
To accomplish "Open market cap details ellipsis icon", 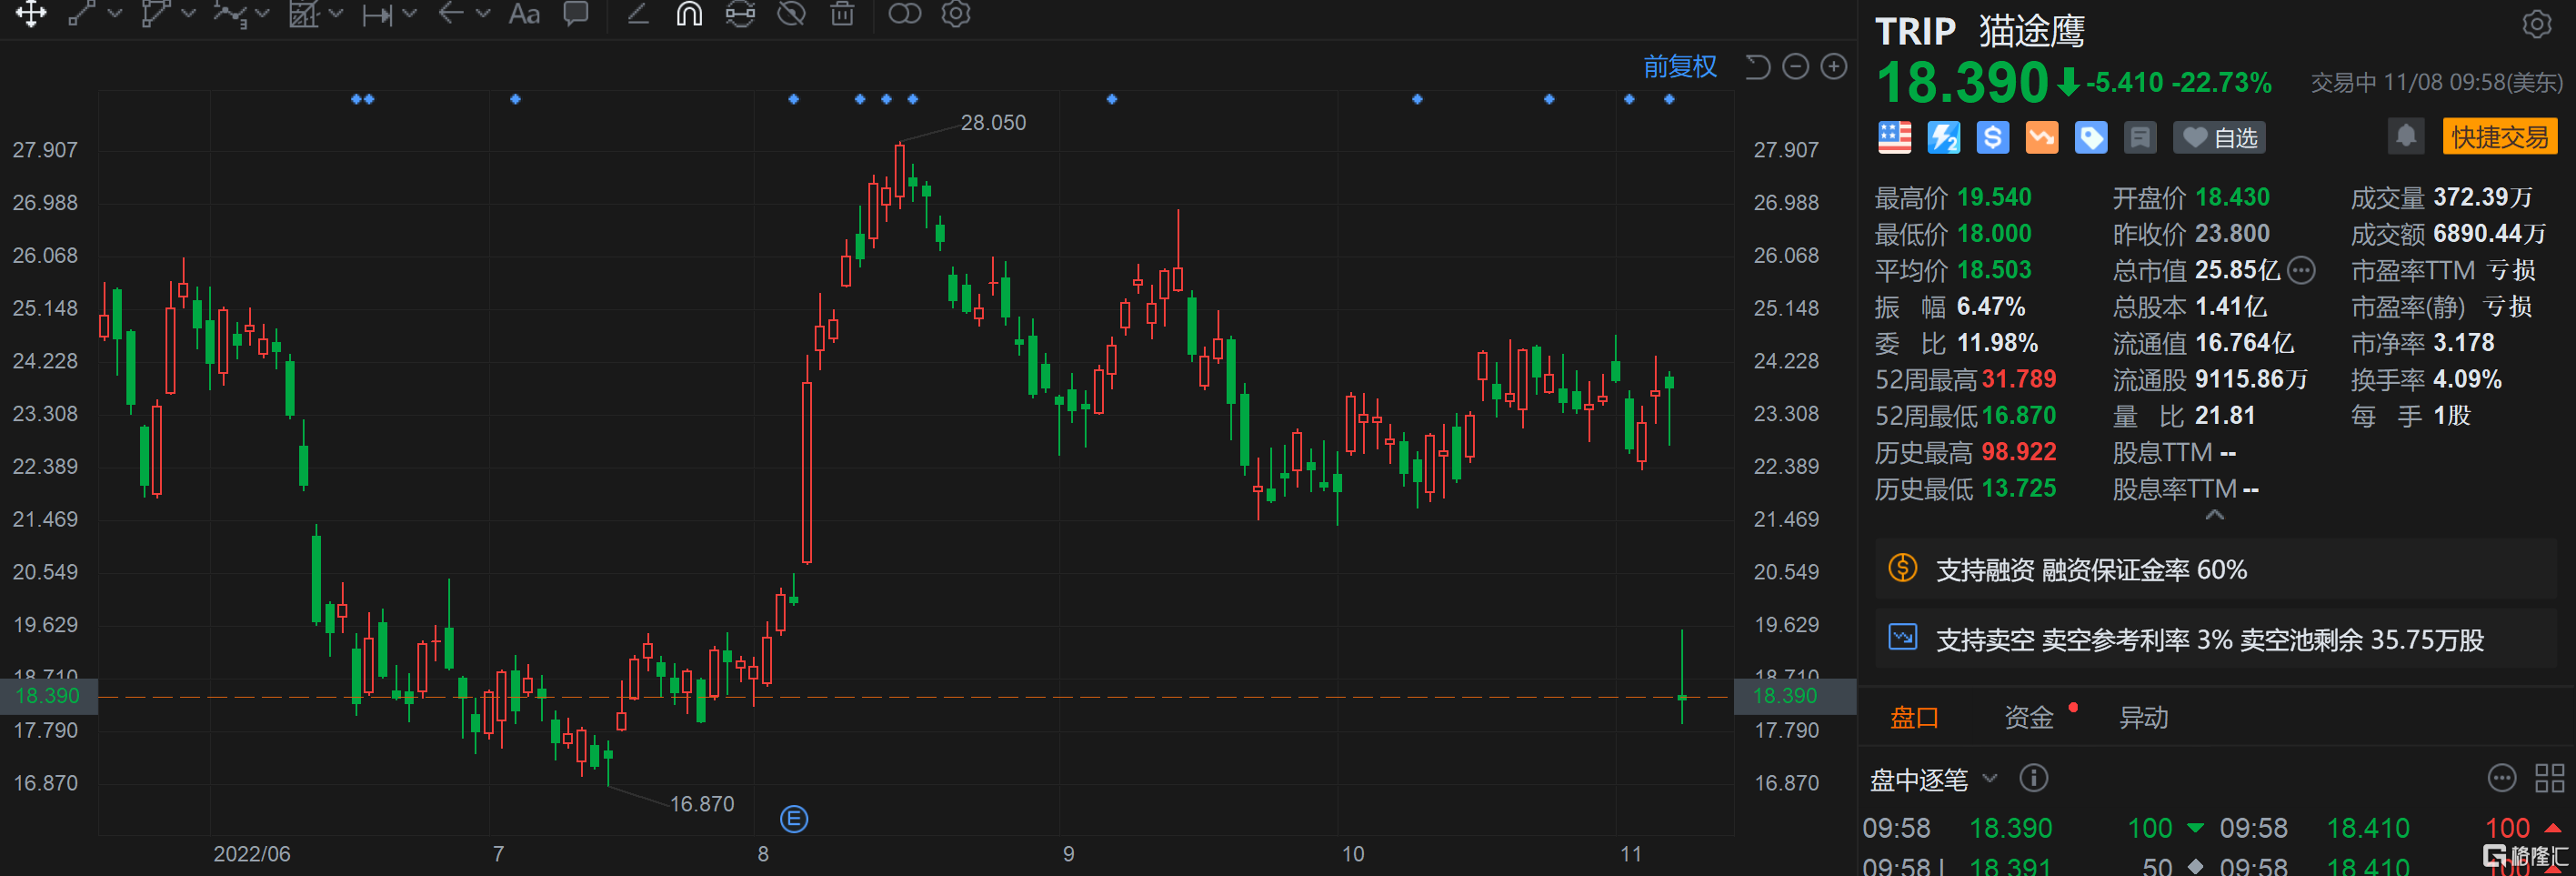I will click(x=2302, y=270).
